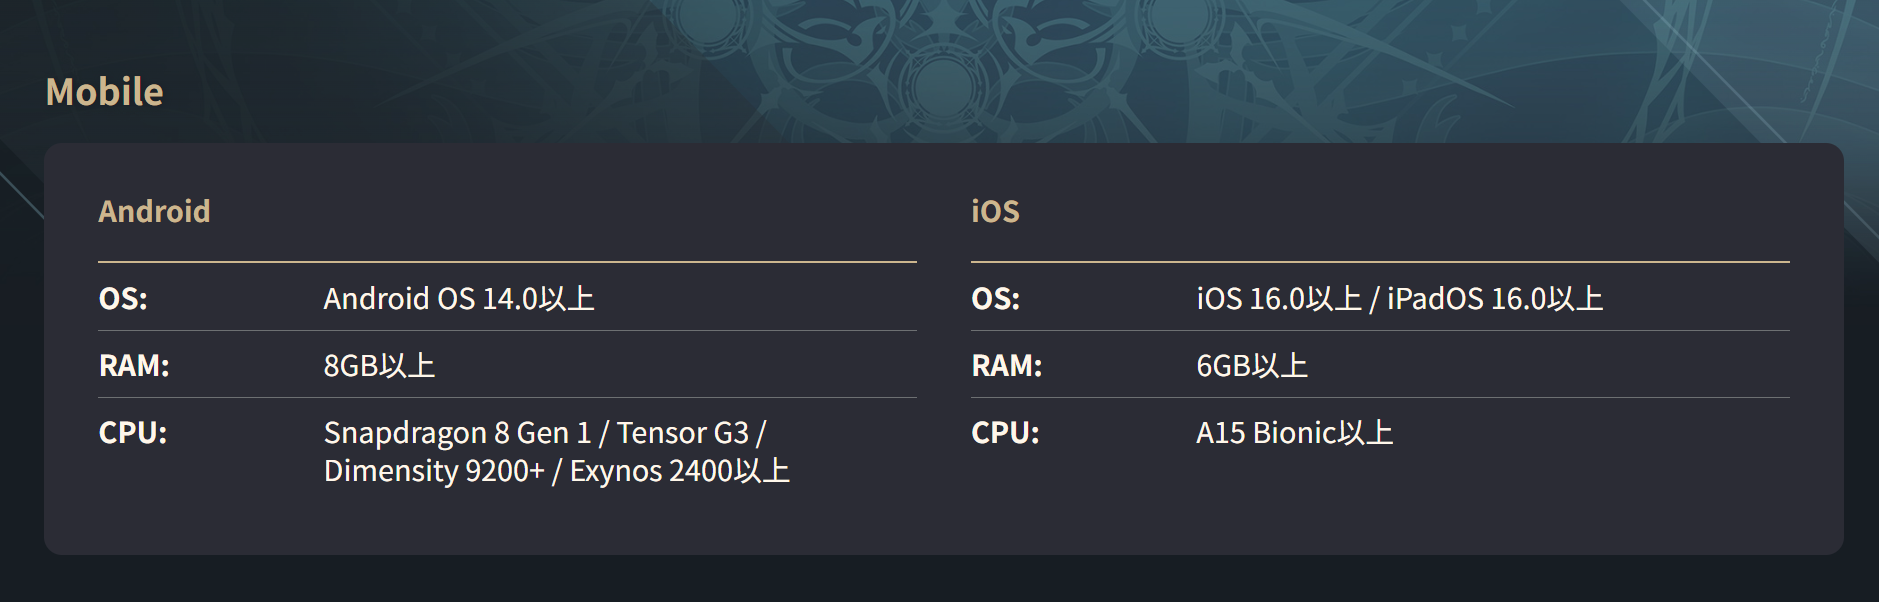1879x602 pixels.
Task: Select the A15 Bionic以上 value
Action: coord(1295,432)
